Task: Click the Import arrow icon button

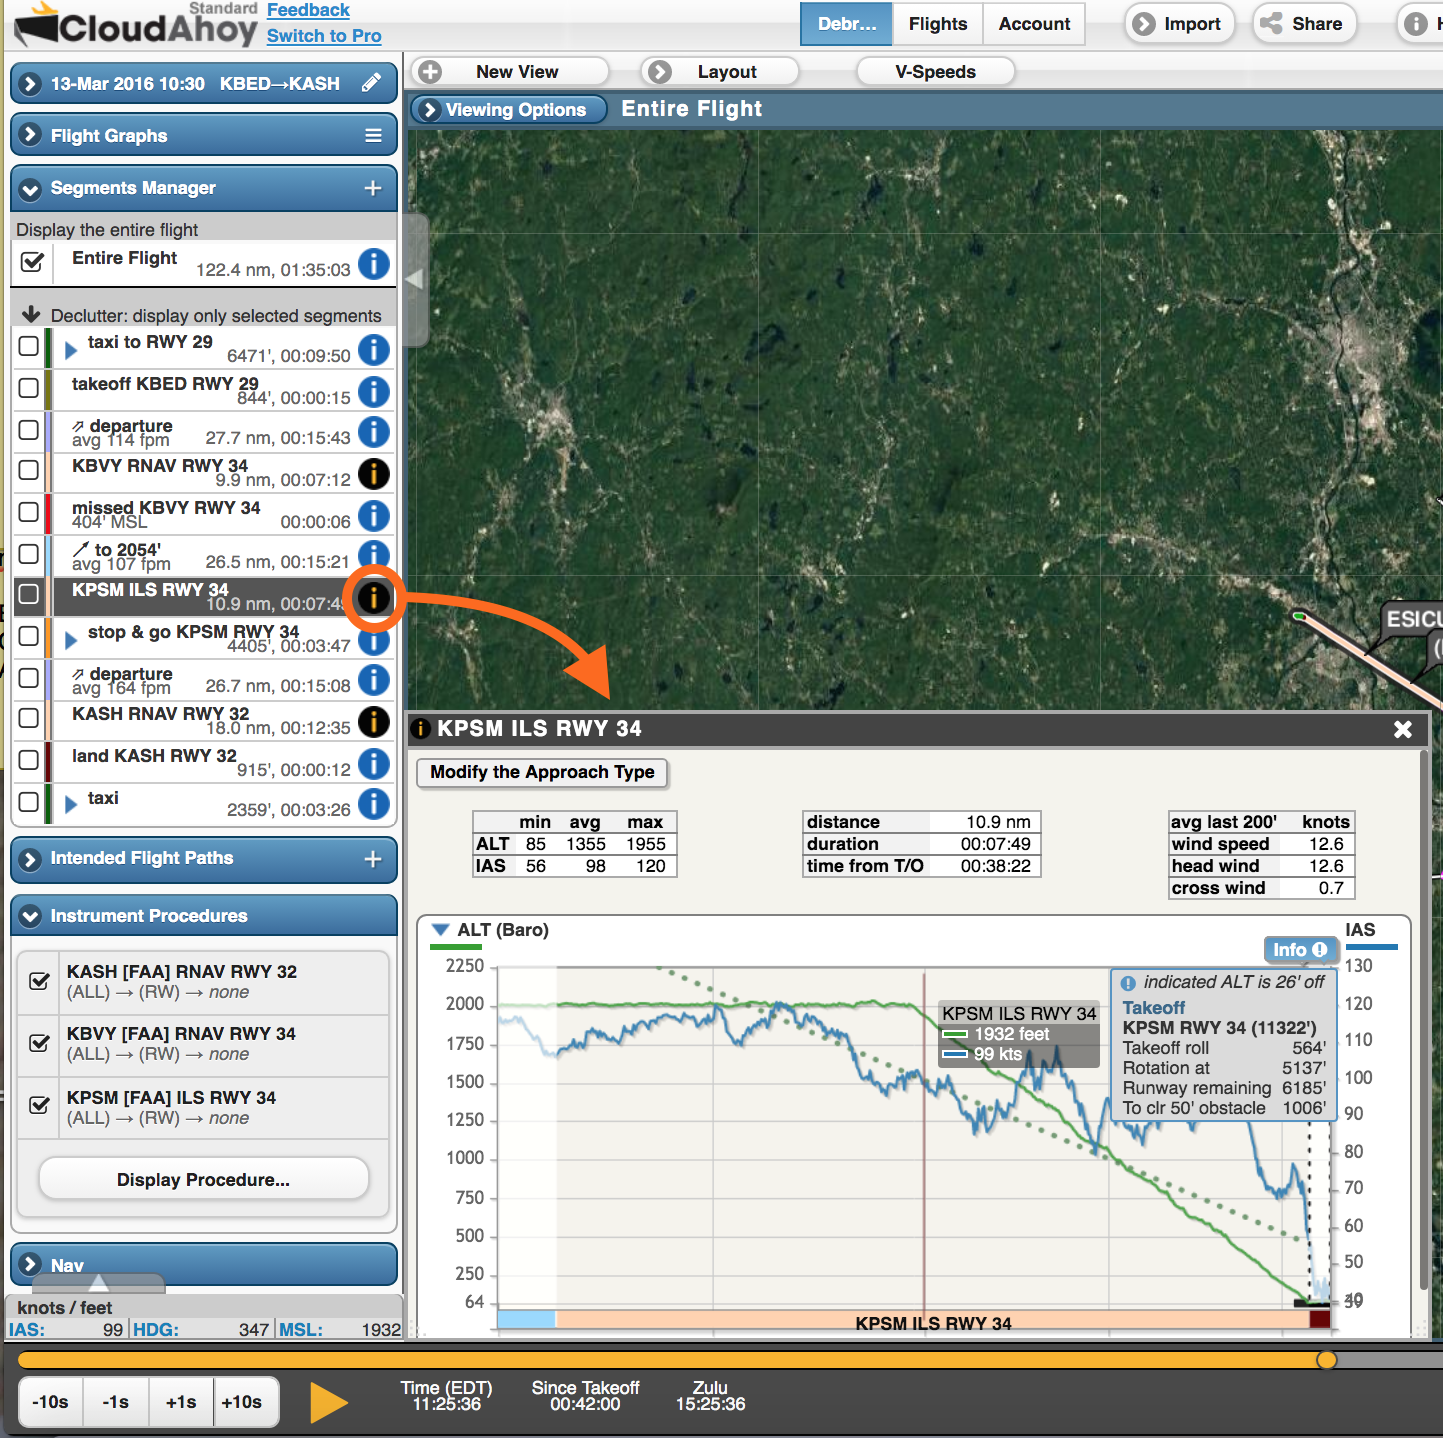Action: 1143,24
